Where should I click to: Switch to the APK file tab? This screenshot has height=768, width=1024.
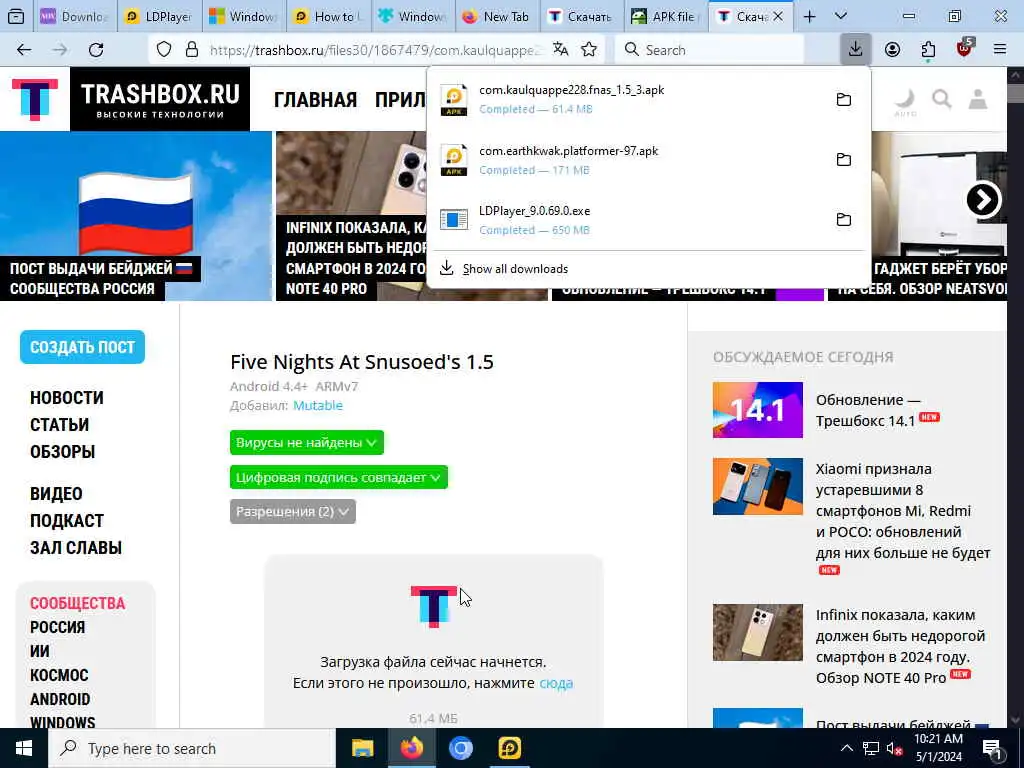(666, 16)
